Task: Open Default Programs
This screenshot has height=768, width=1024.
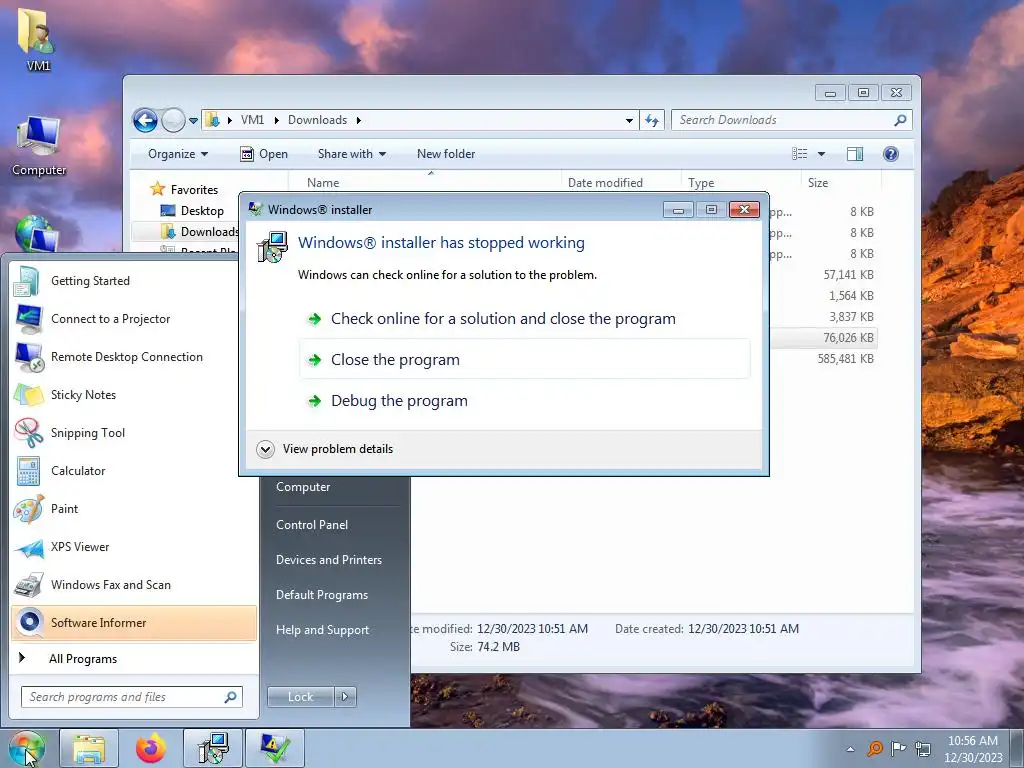Action: tap(322, 595)
